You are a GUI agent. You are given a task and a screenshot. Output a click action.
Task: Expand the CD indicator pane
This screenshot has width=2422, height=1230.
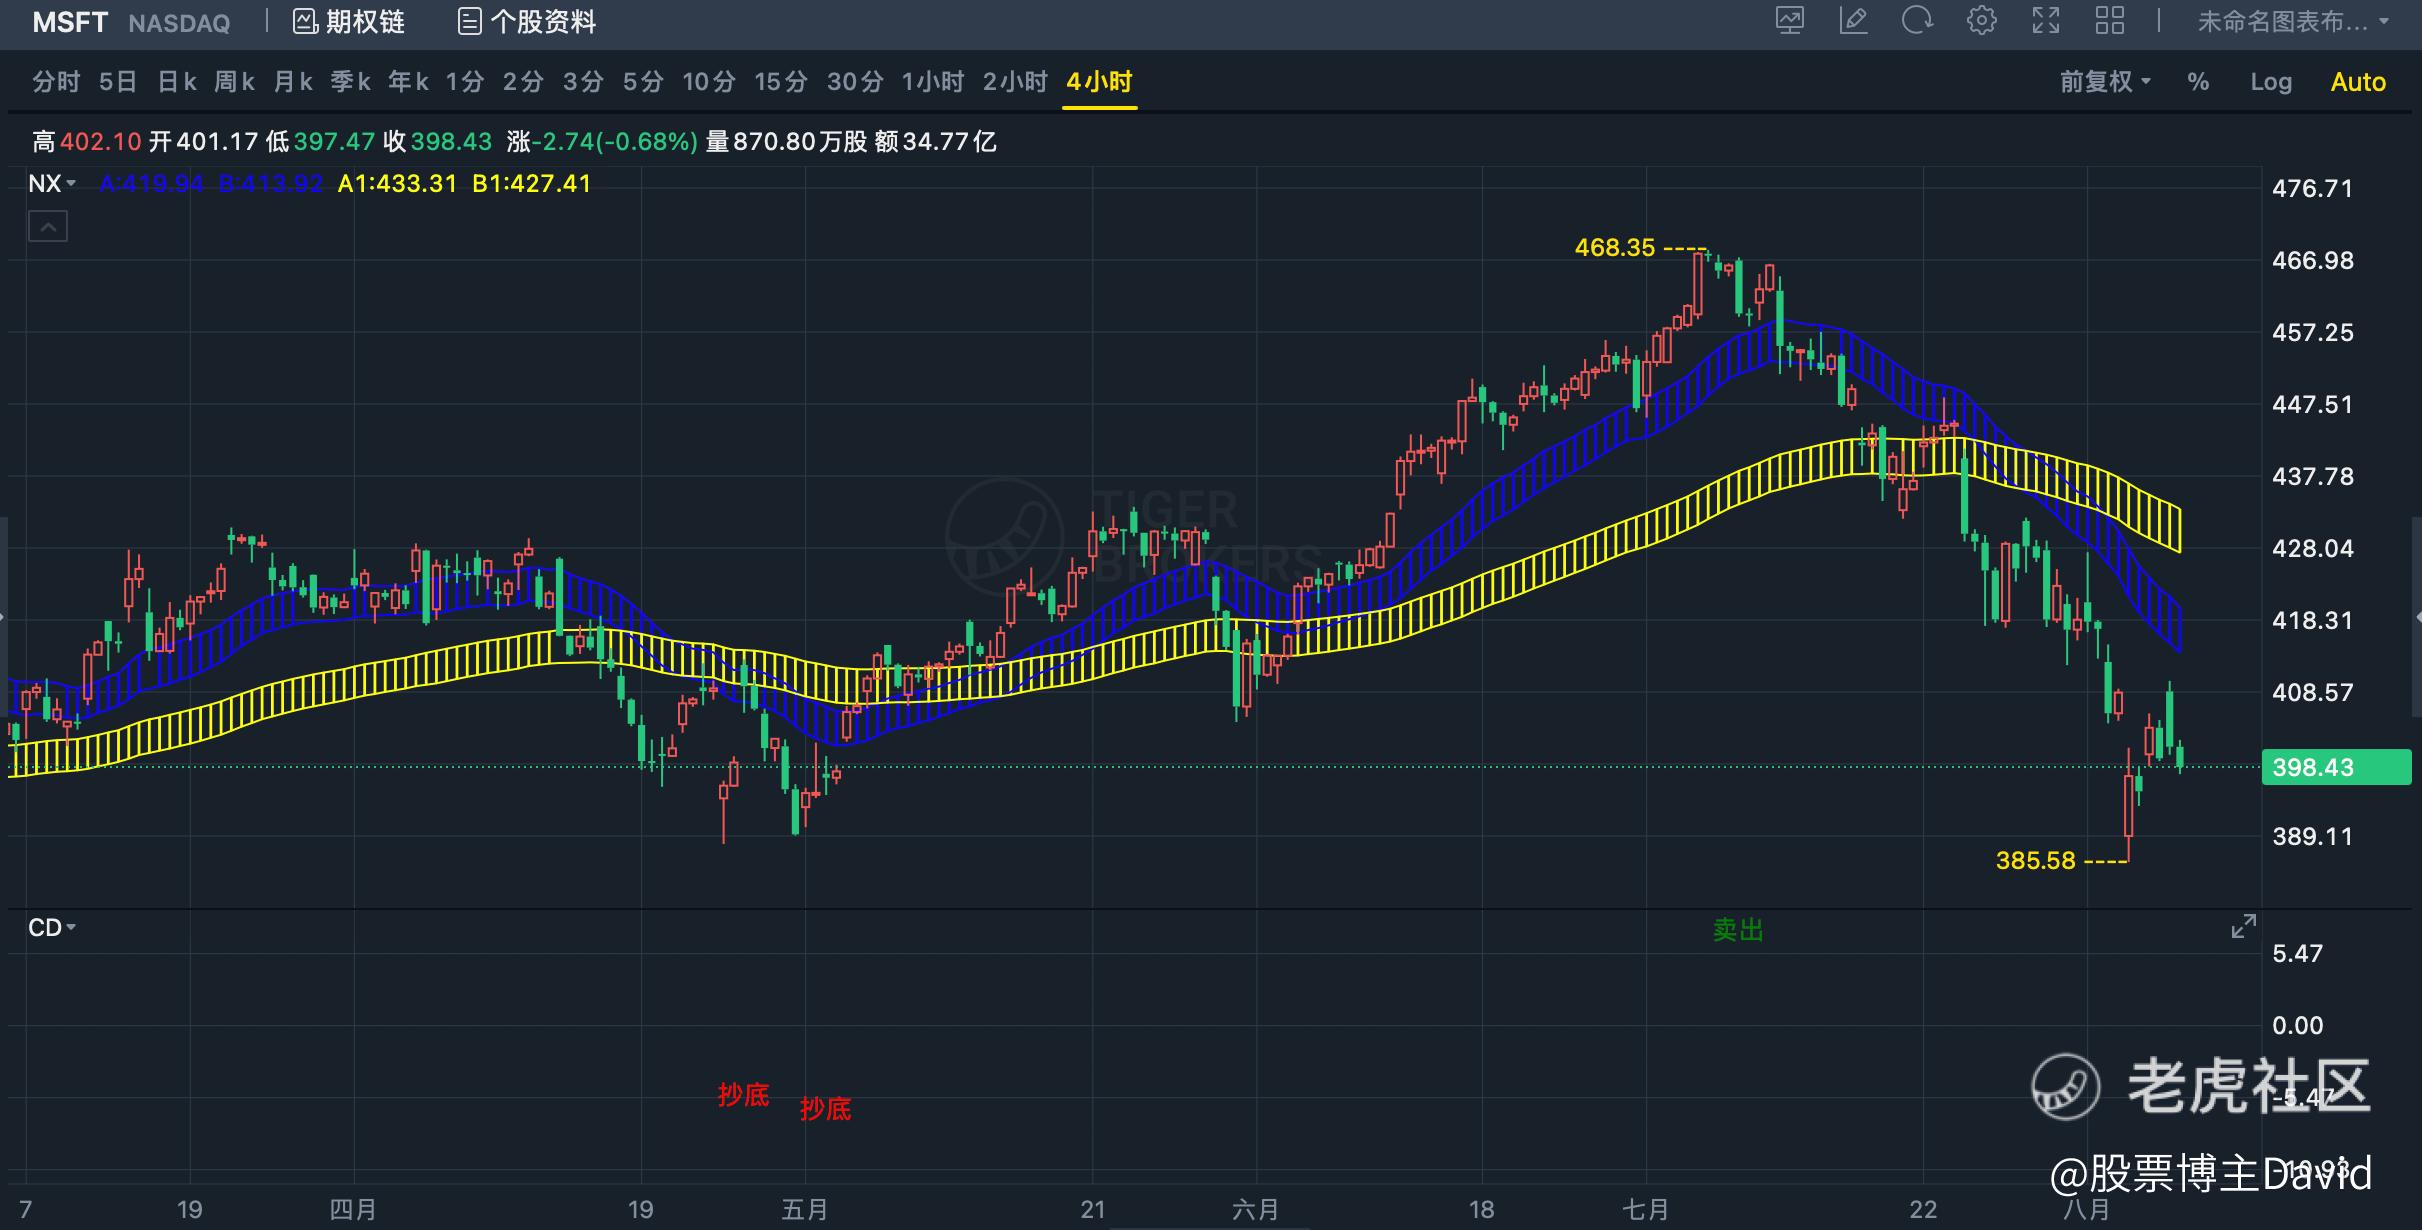pyautogui.click(x=2243, y=926)
